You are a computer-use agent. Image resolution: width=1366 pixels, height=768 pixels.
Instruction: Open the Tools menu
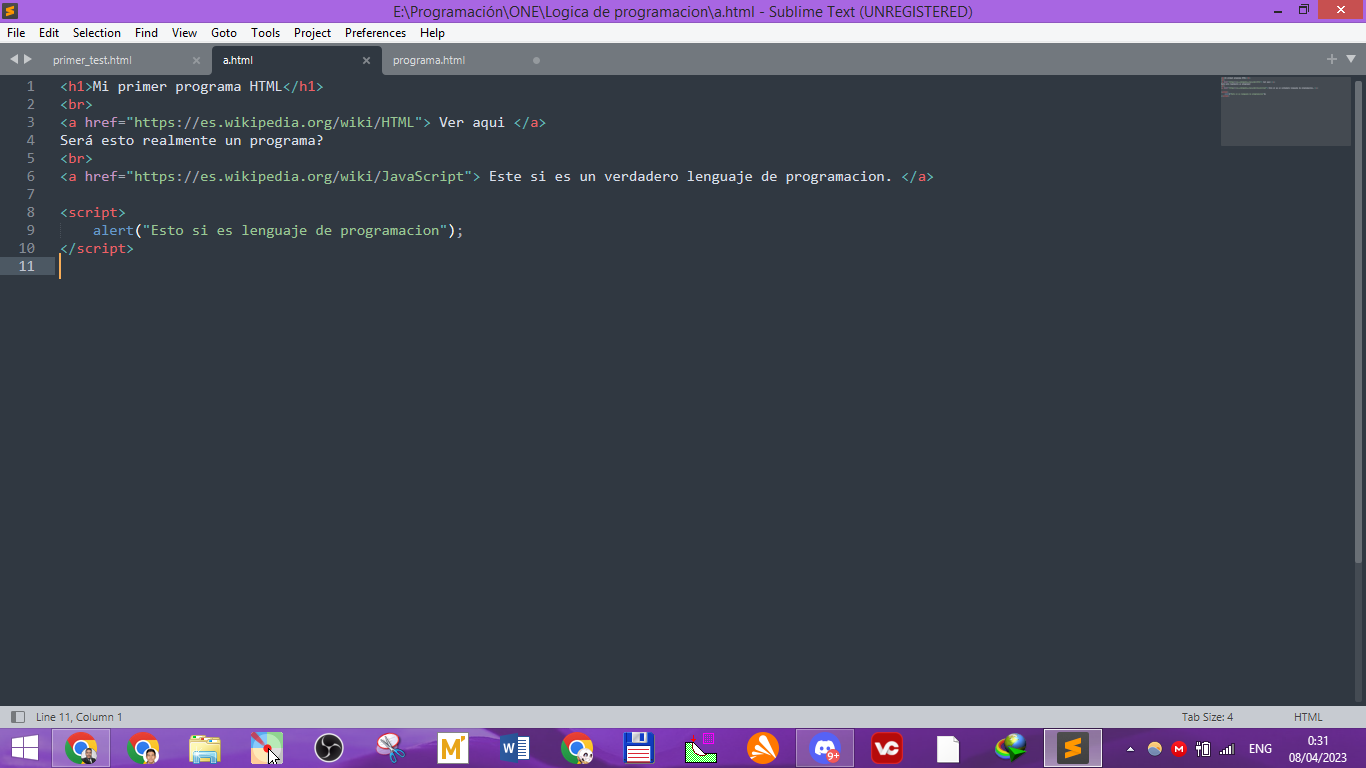click(265, 33)
